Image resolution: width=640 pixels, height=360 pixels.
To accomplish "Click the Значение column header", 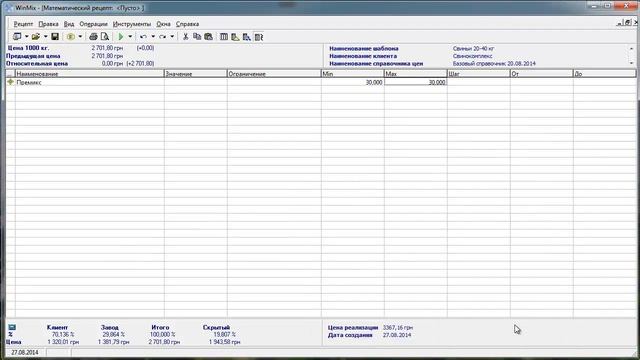I will pyautogui.click(x=196, y=74).
